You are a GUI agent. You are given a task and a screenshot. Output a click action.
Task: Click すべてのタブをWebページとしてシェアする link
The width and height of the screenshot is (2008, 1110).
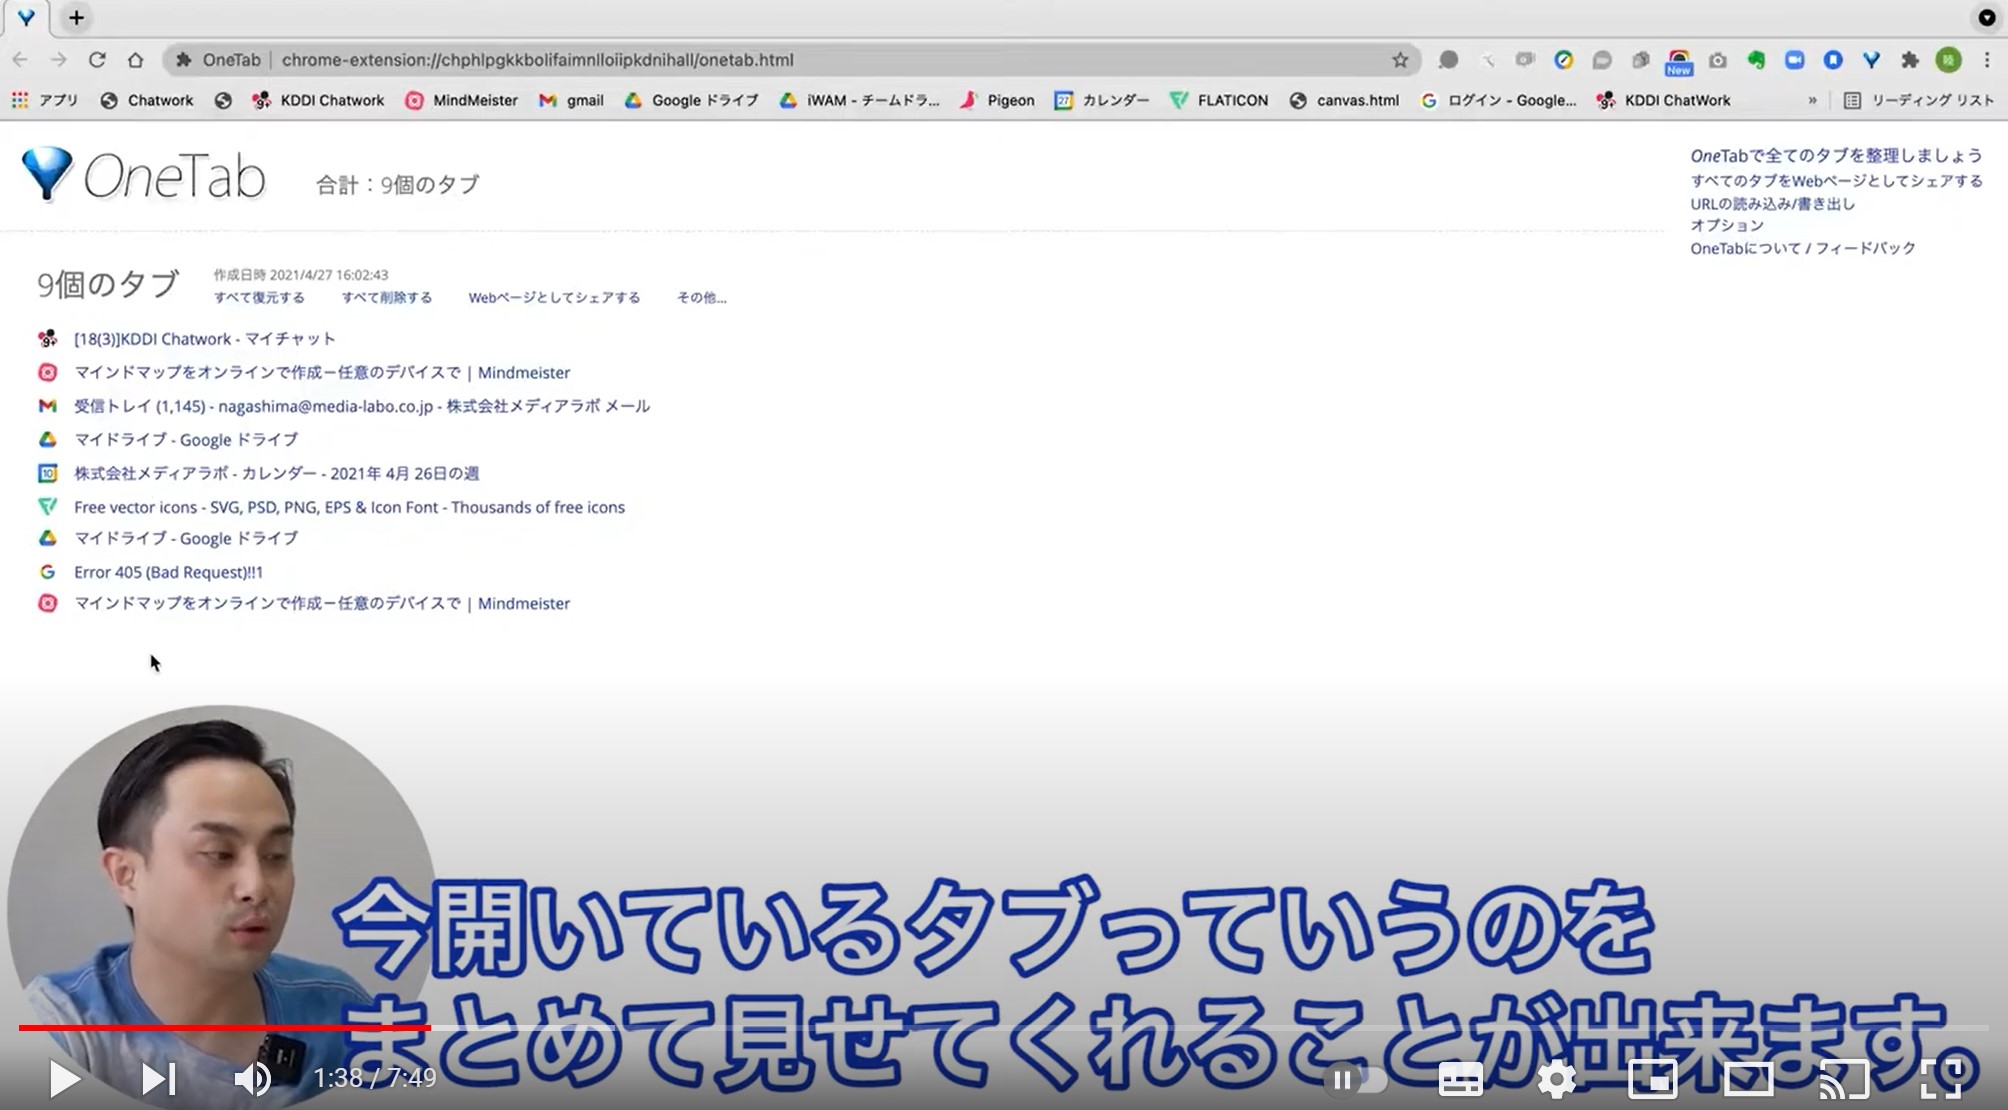click(1836, 181)
